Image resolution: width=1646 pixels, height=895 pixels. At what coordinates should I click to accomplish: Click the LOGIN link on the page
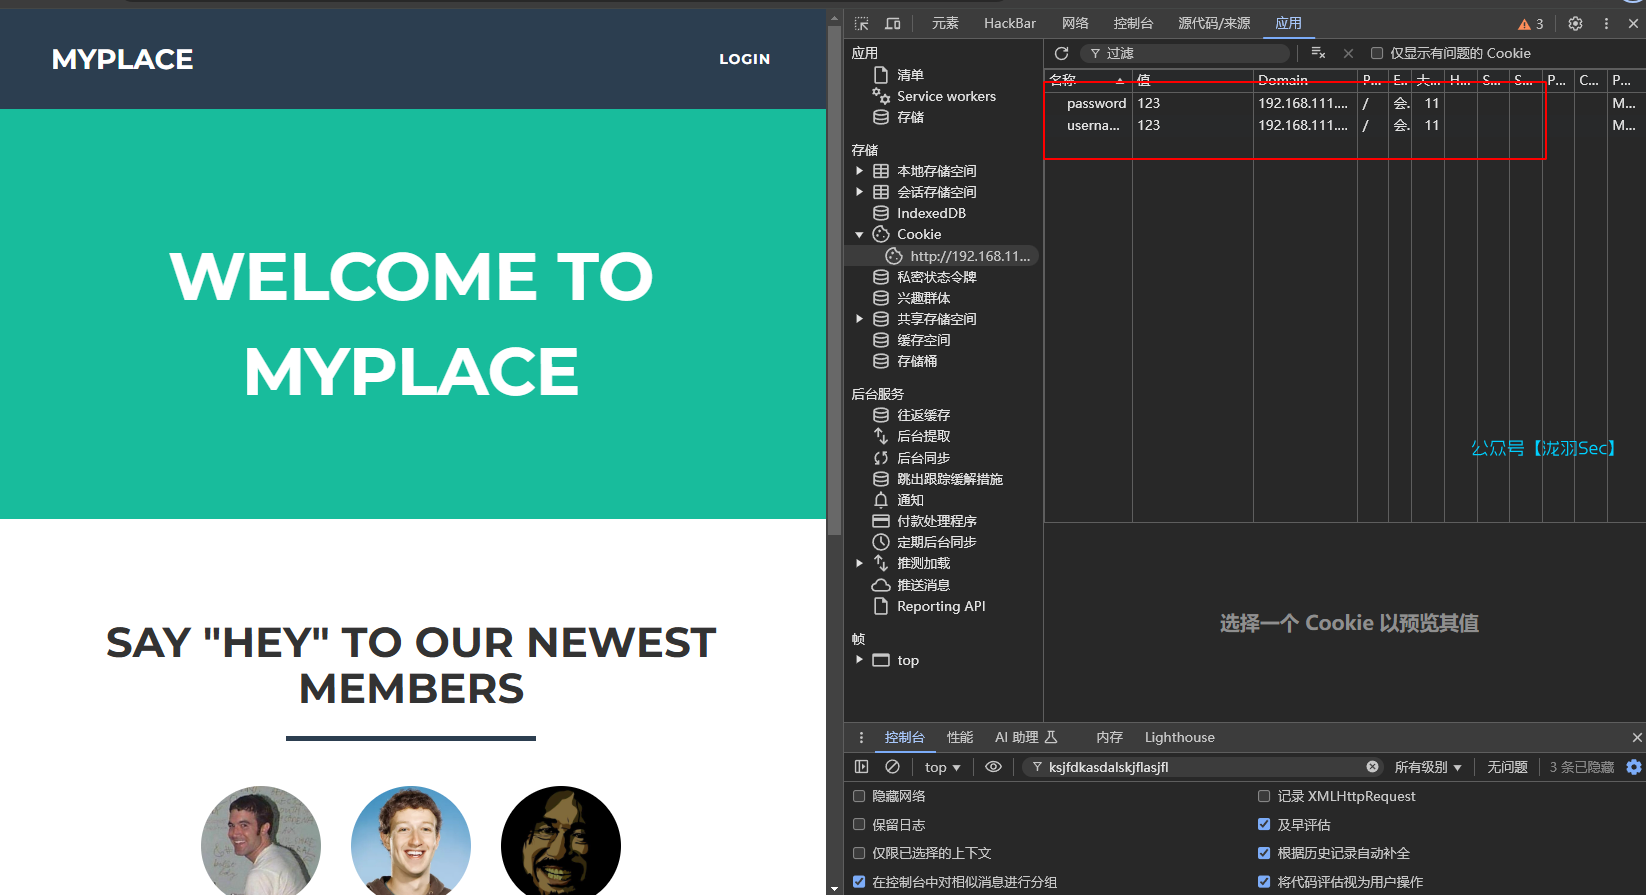[744, 59]
